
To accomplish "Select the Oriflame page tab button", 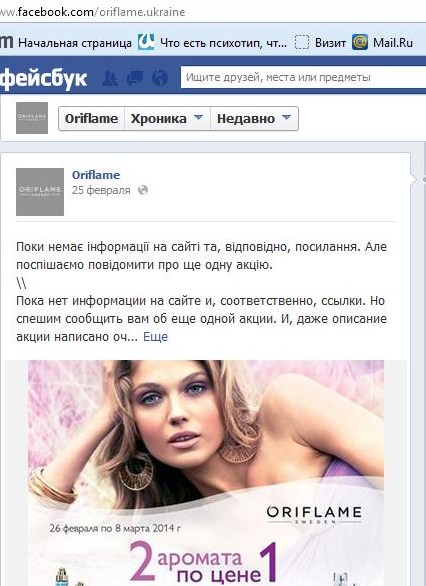I will pyautogui.click(x=92, y=118).
